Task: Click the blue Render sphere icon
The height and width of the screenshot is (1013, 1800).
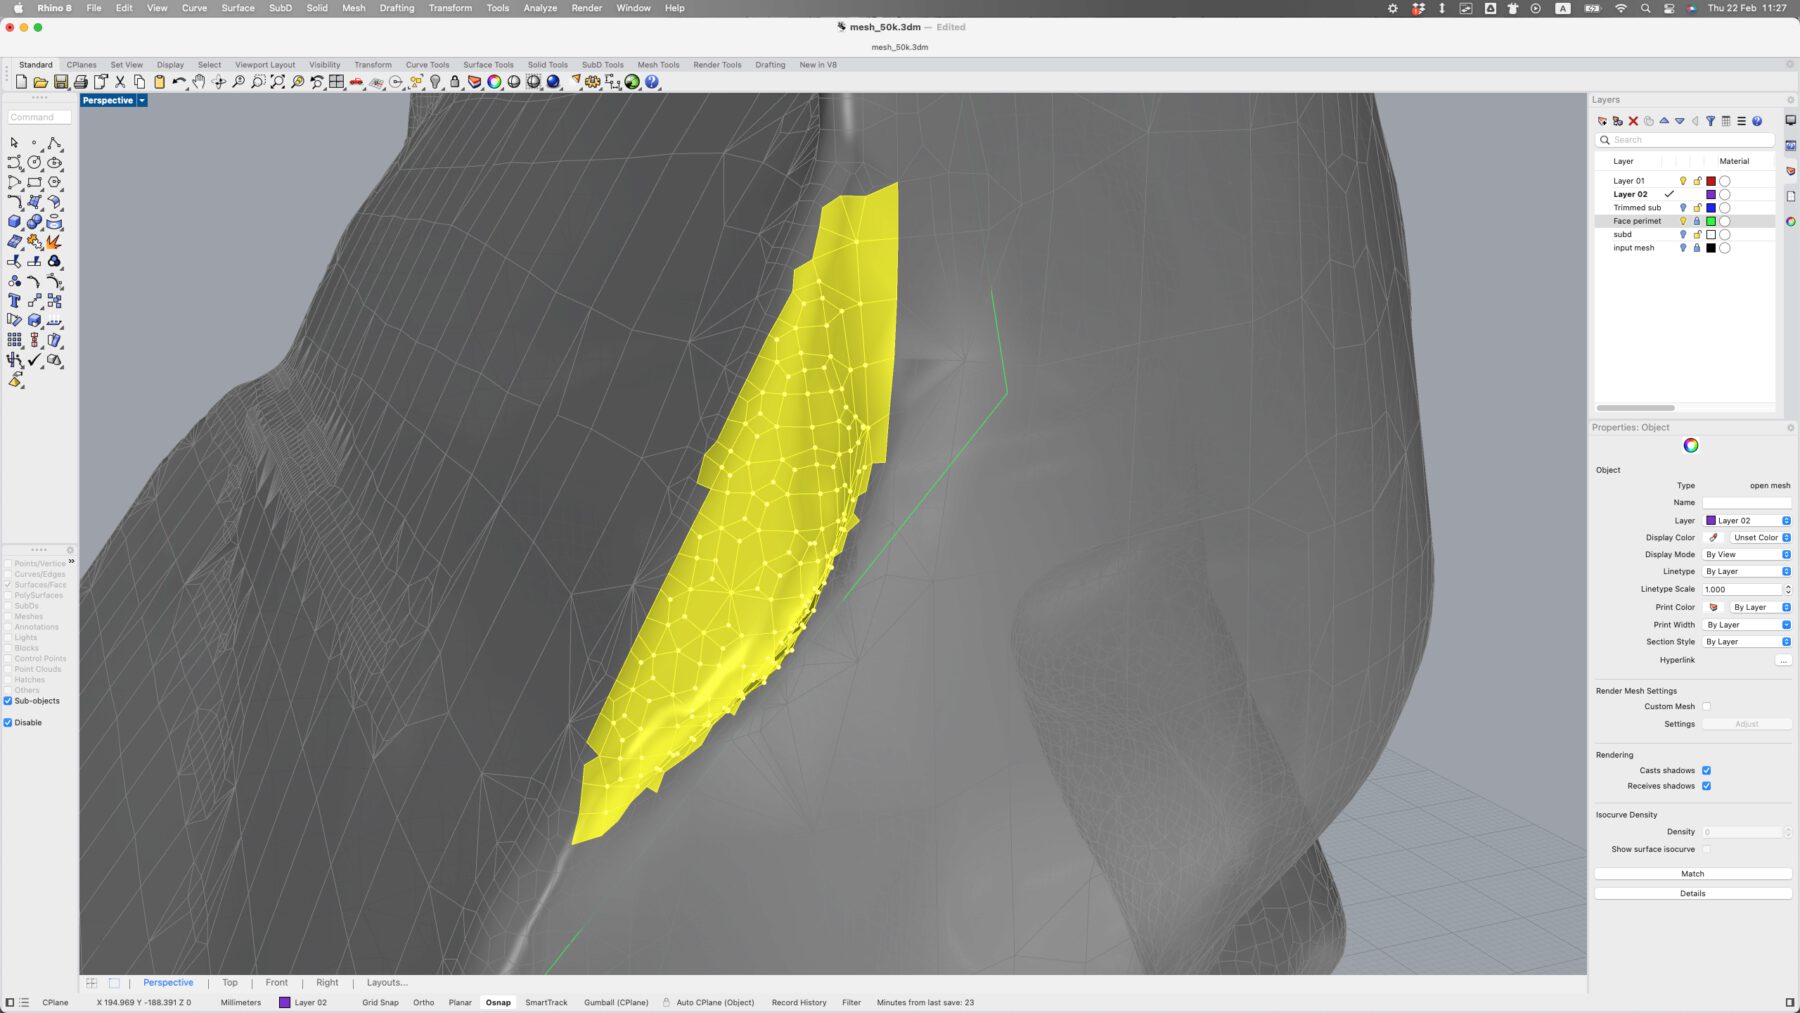Action: tap(553, 82)
